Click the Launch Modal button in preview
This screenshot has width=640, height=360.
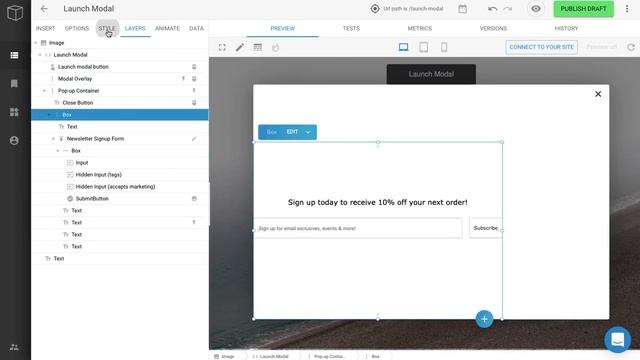[431, 74]
